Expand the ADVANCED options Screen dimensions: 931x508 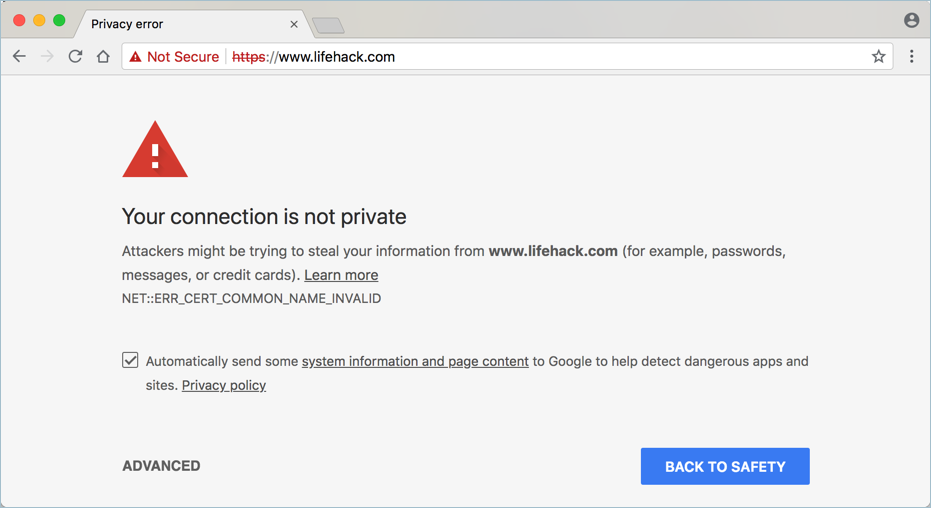pyautogui.click(x=161, y=466)
